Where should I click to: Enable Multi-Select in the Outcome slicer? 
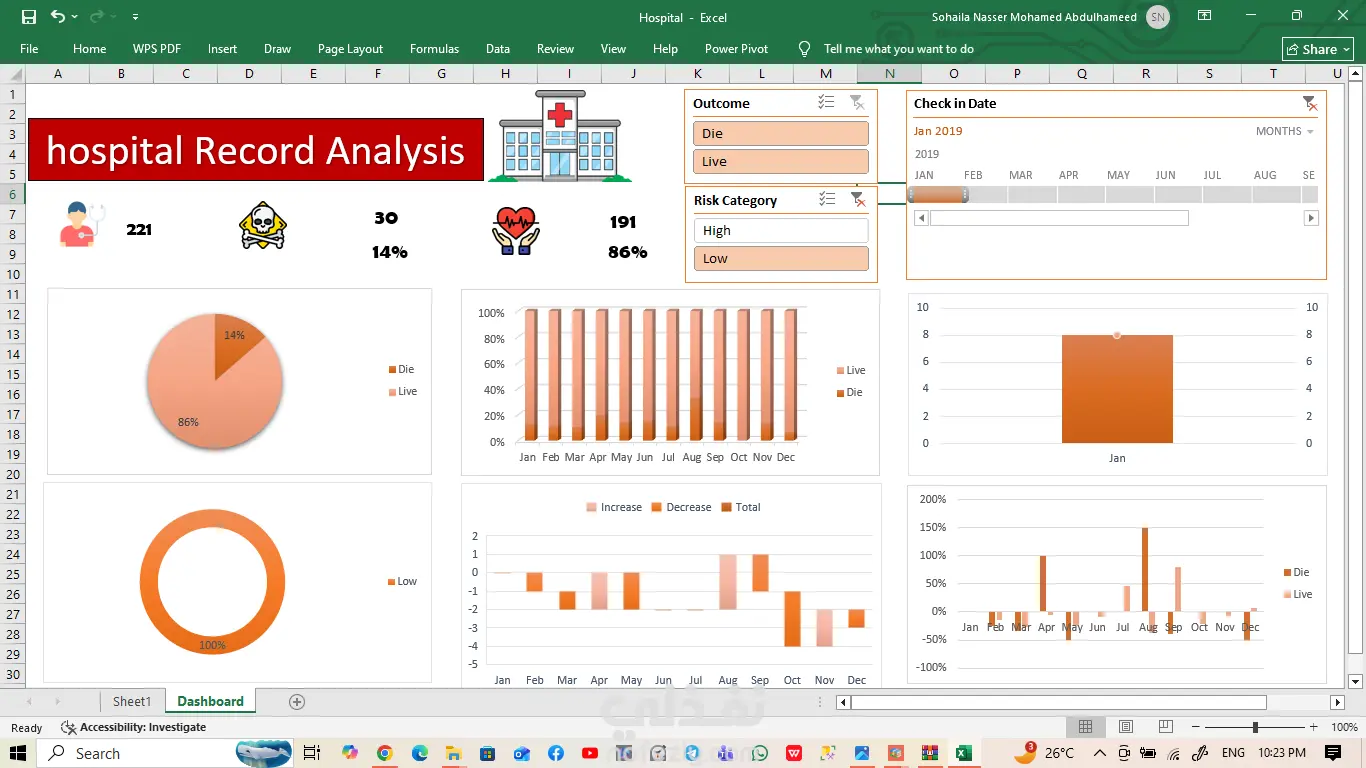click(826, 102)
